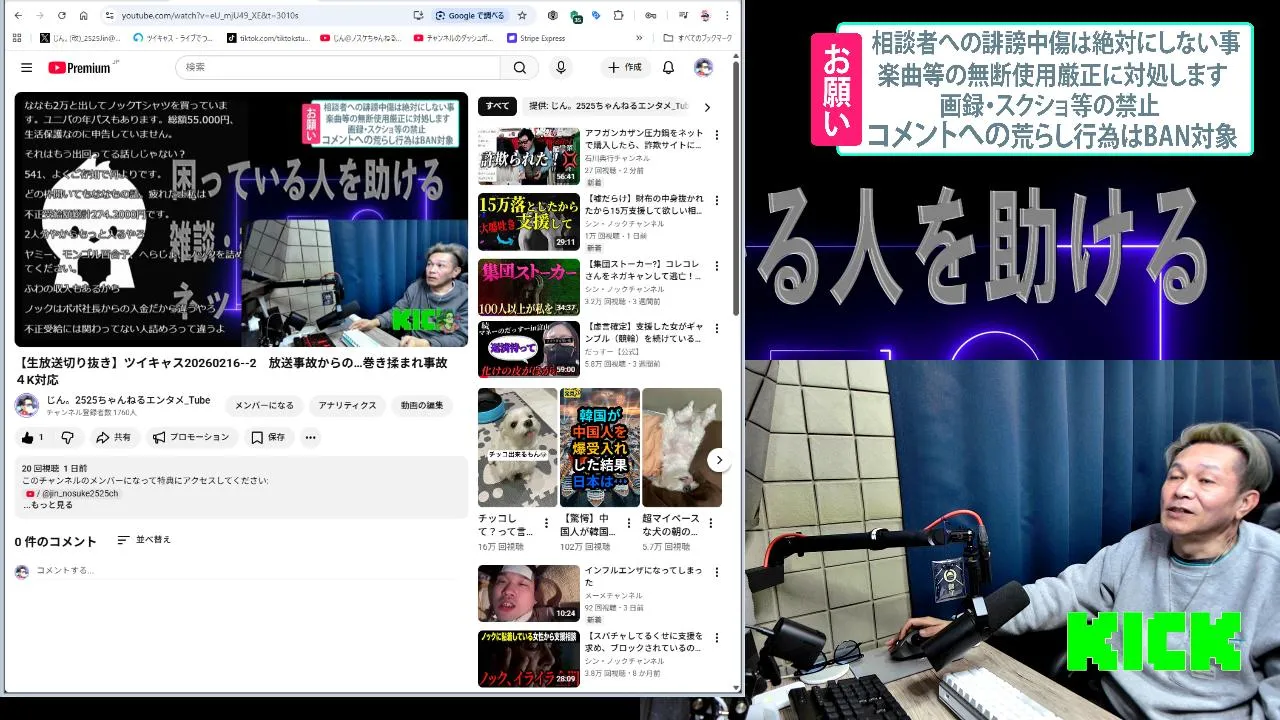Expand description with ...もっと見る
Viewport: 1280px width, 720px height.
coord(48,505)
